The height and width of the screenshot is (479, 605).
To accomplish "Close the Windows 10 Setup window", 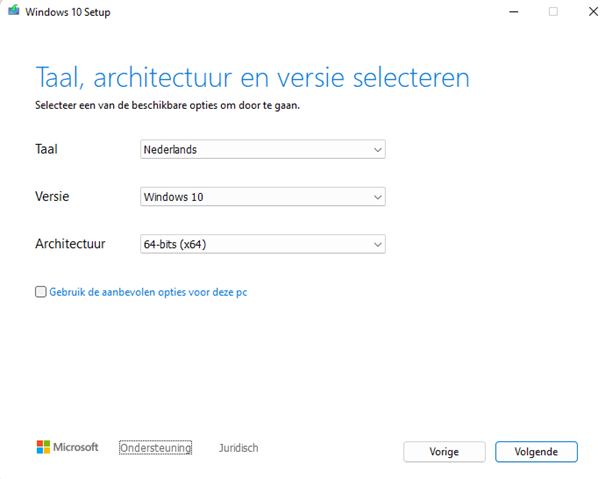I will pos(593,12).
